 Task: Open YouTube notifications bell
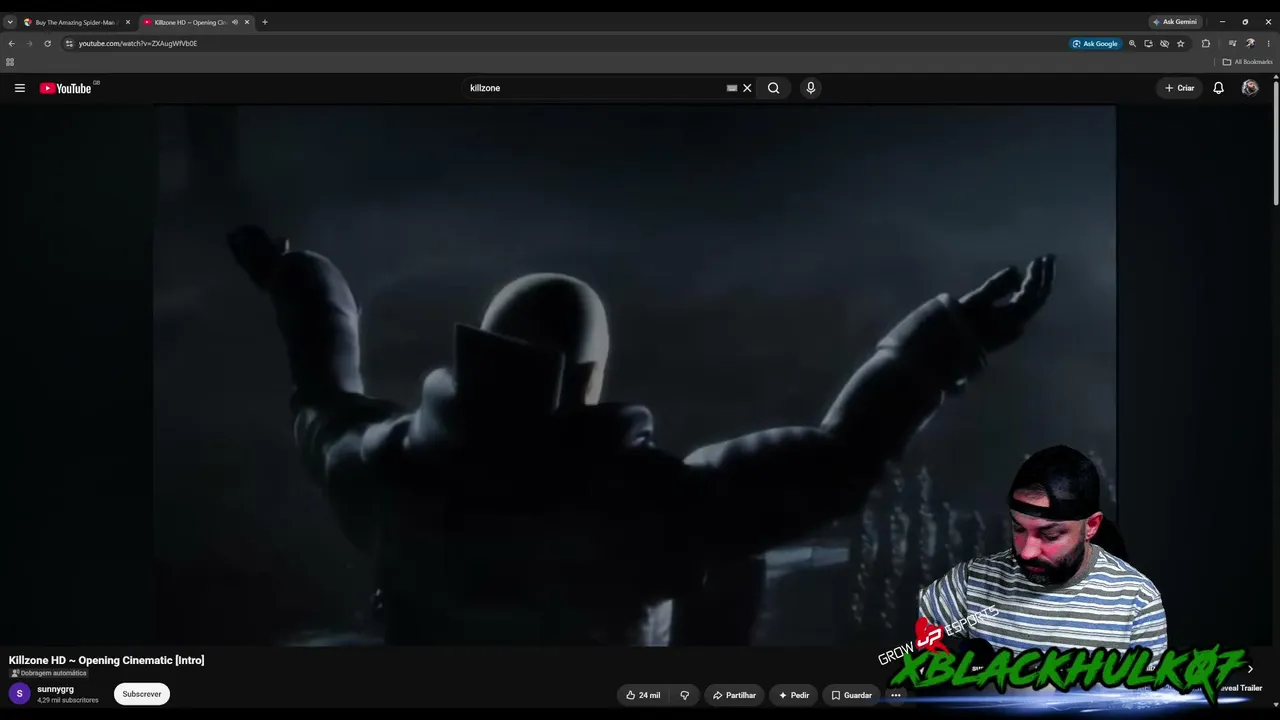point(1218,88)
